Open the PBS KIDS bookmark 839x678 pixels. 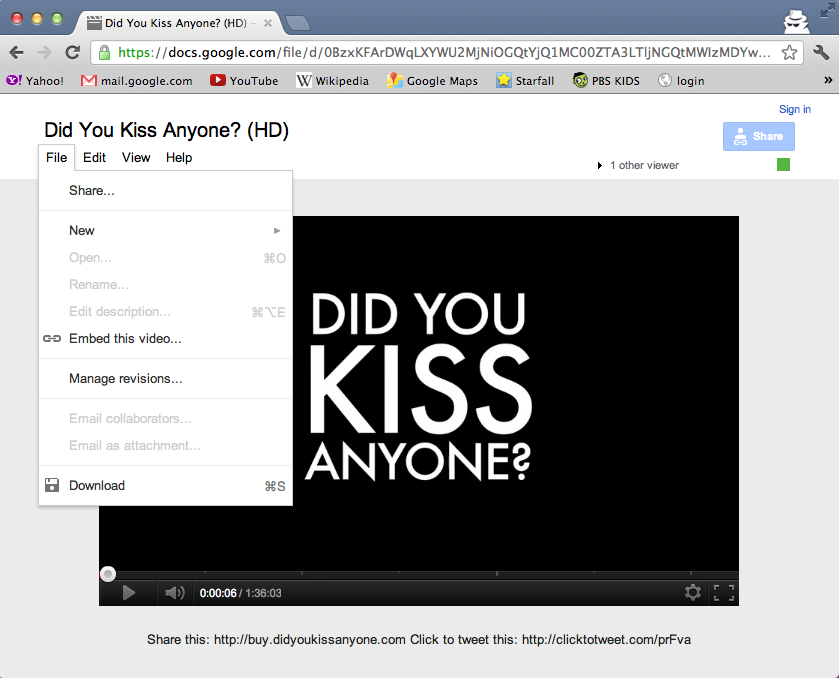click(606, 81)
